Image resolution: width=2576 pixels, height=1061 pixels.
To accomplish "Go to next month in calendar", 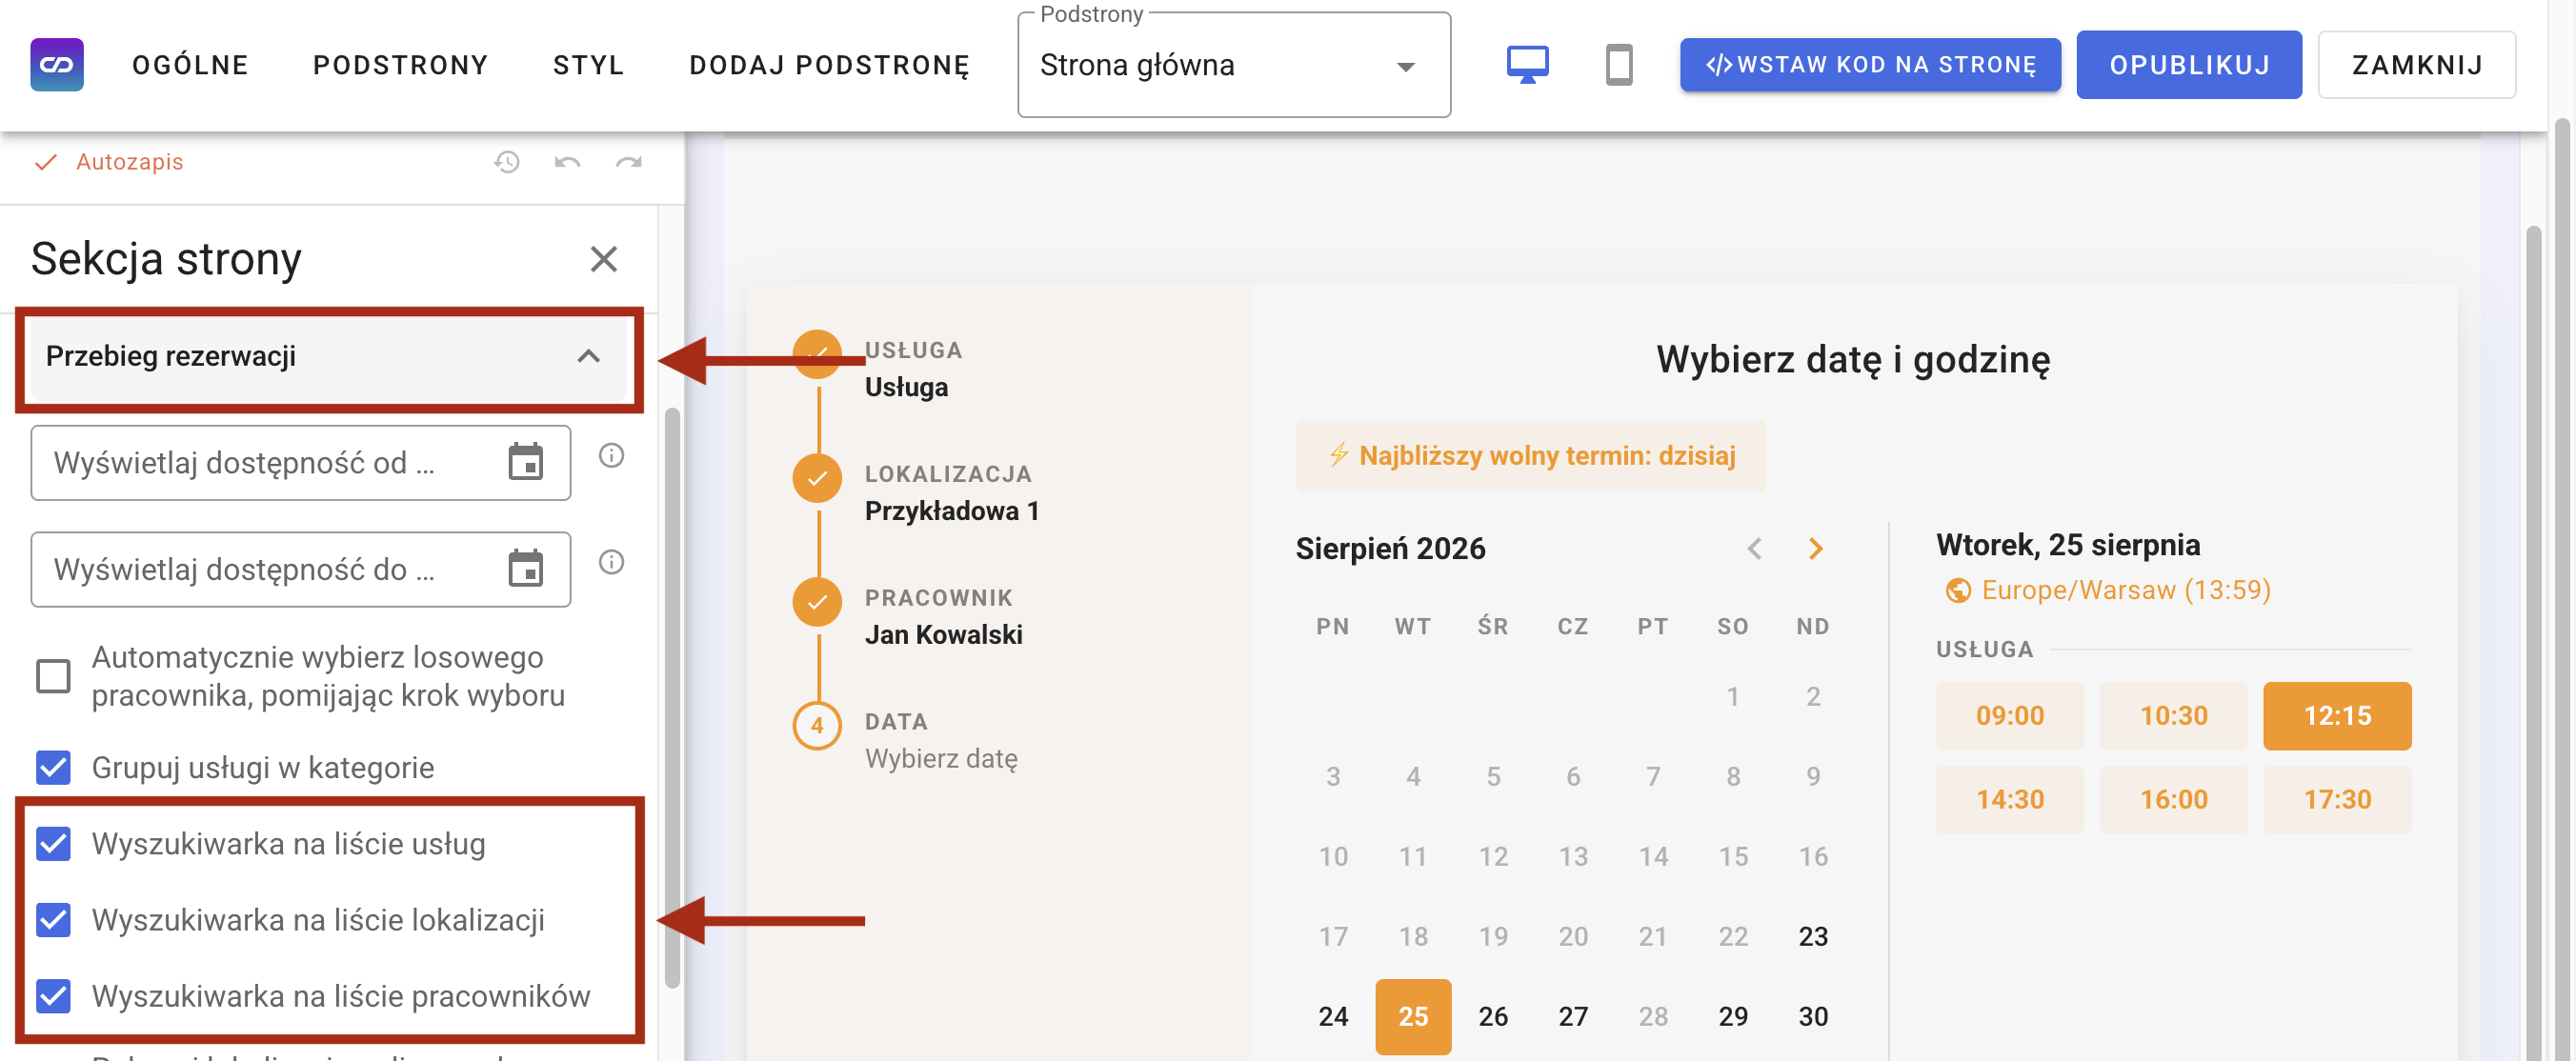I will click(x=1815, y=548).
